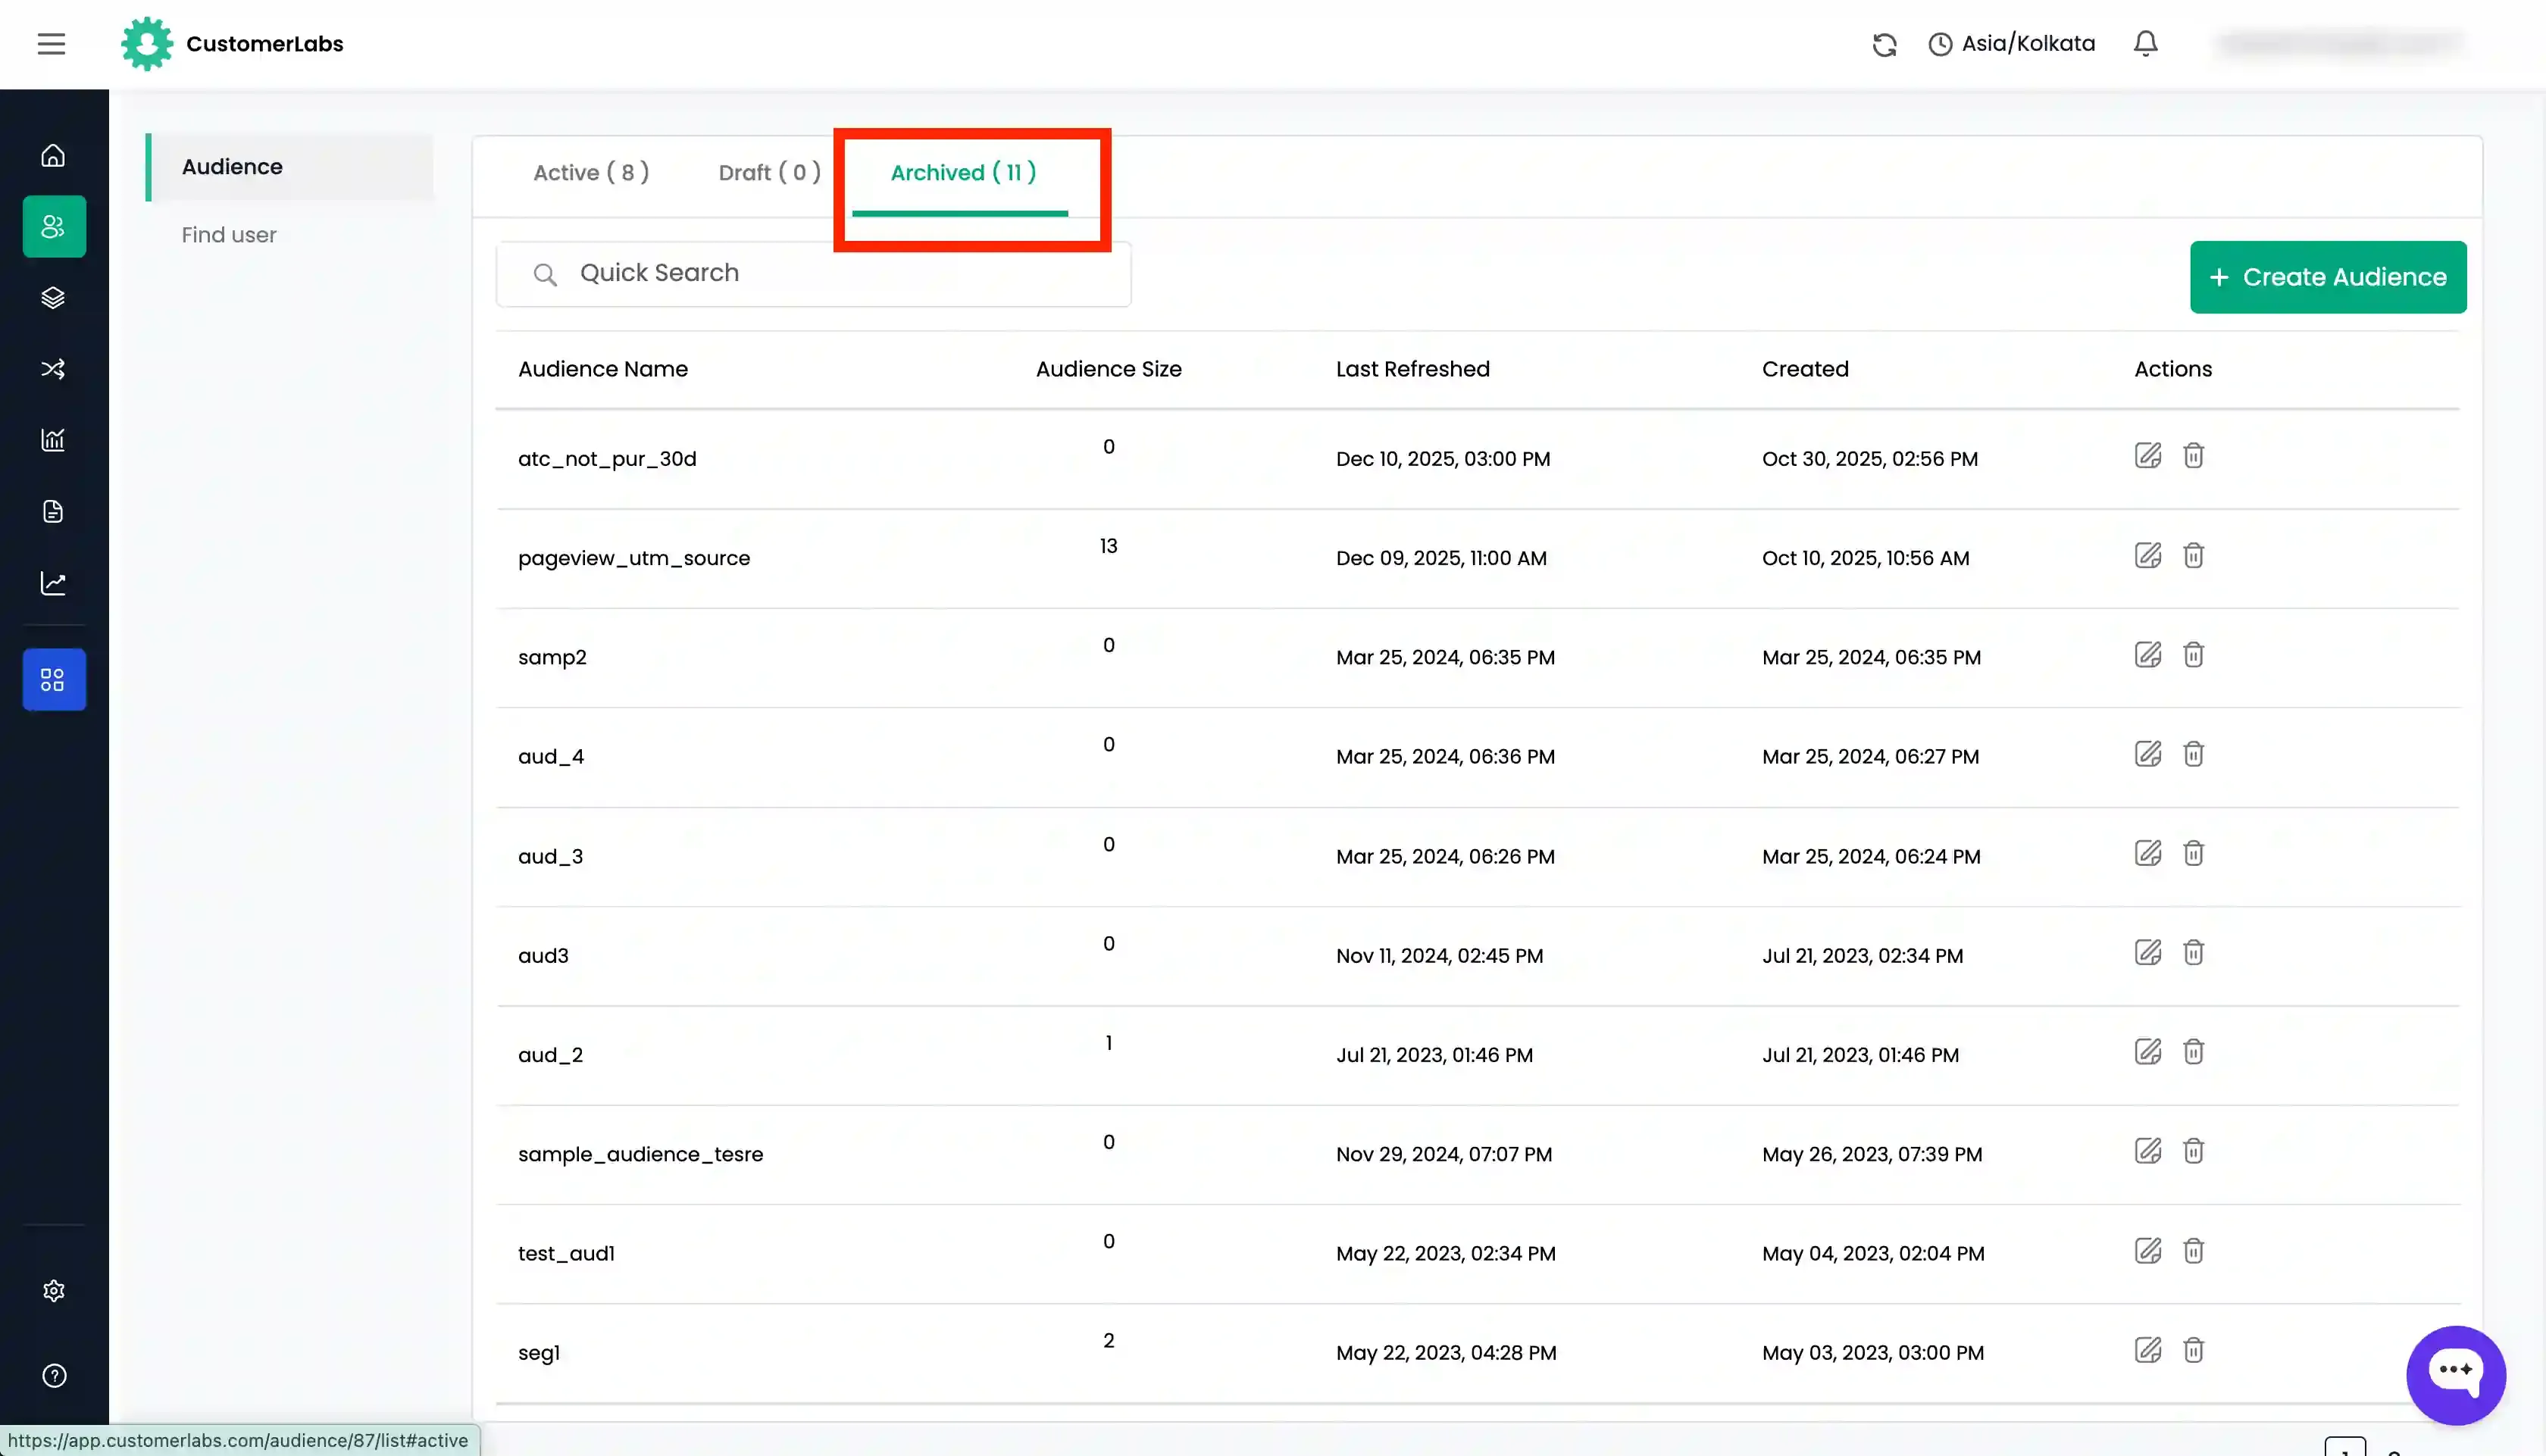
Task: Click the Dec 10, 2025, 03:00 PM cell
Action: (1443, 459)
